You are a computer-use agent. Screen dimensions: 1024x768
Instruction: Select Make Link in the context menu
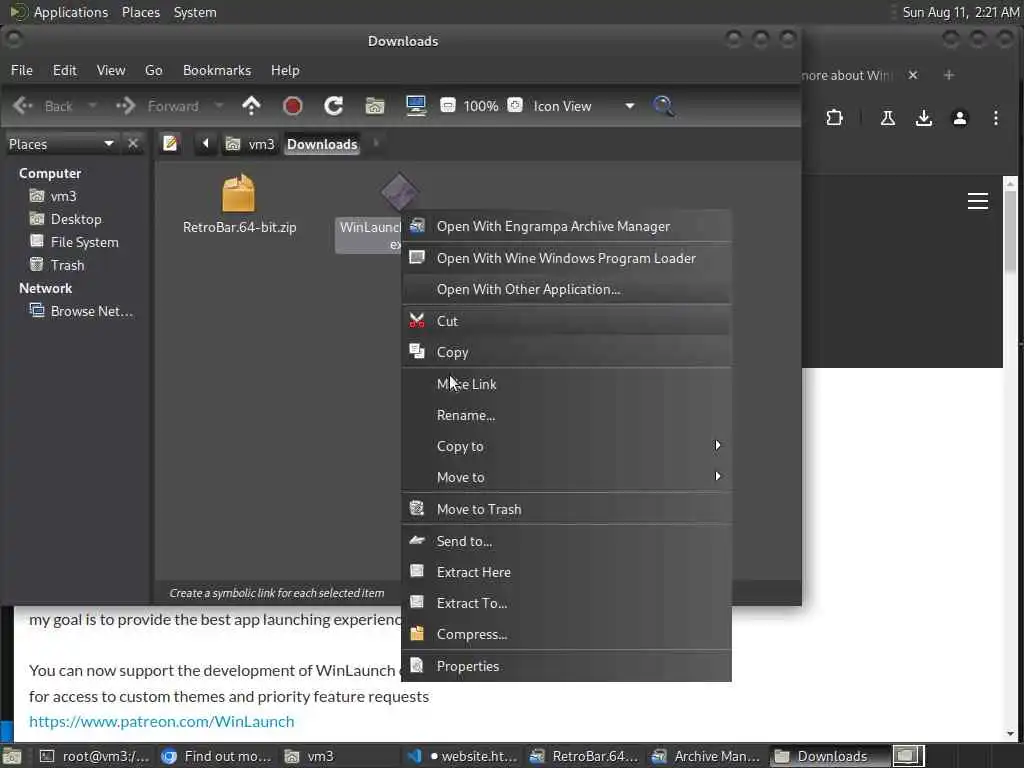[566, 384]
